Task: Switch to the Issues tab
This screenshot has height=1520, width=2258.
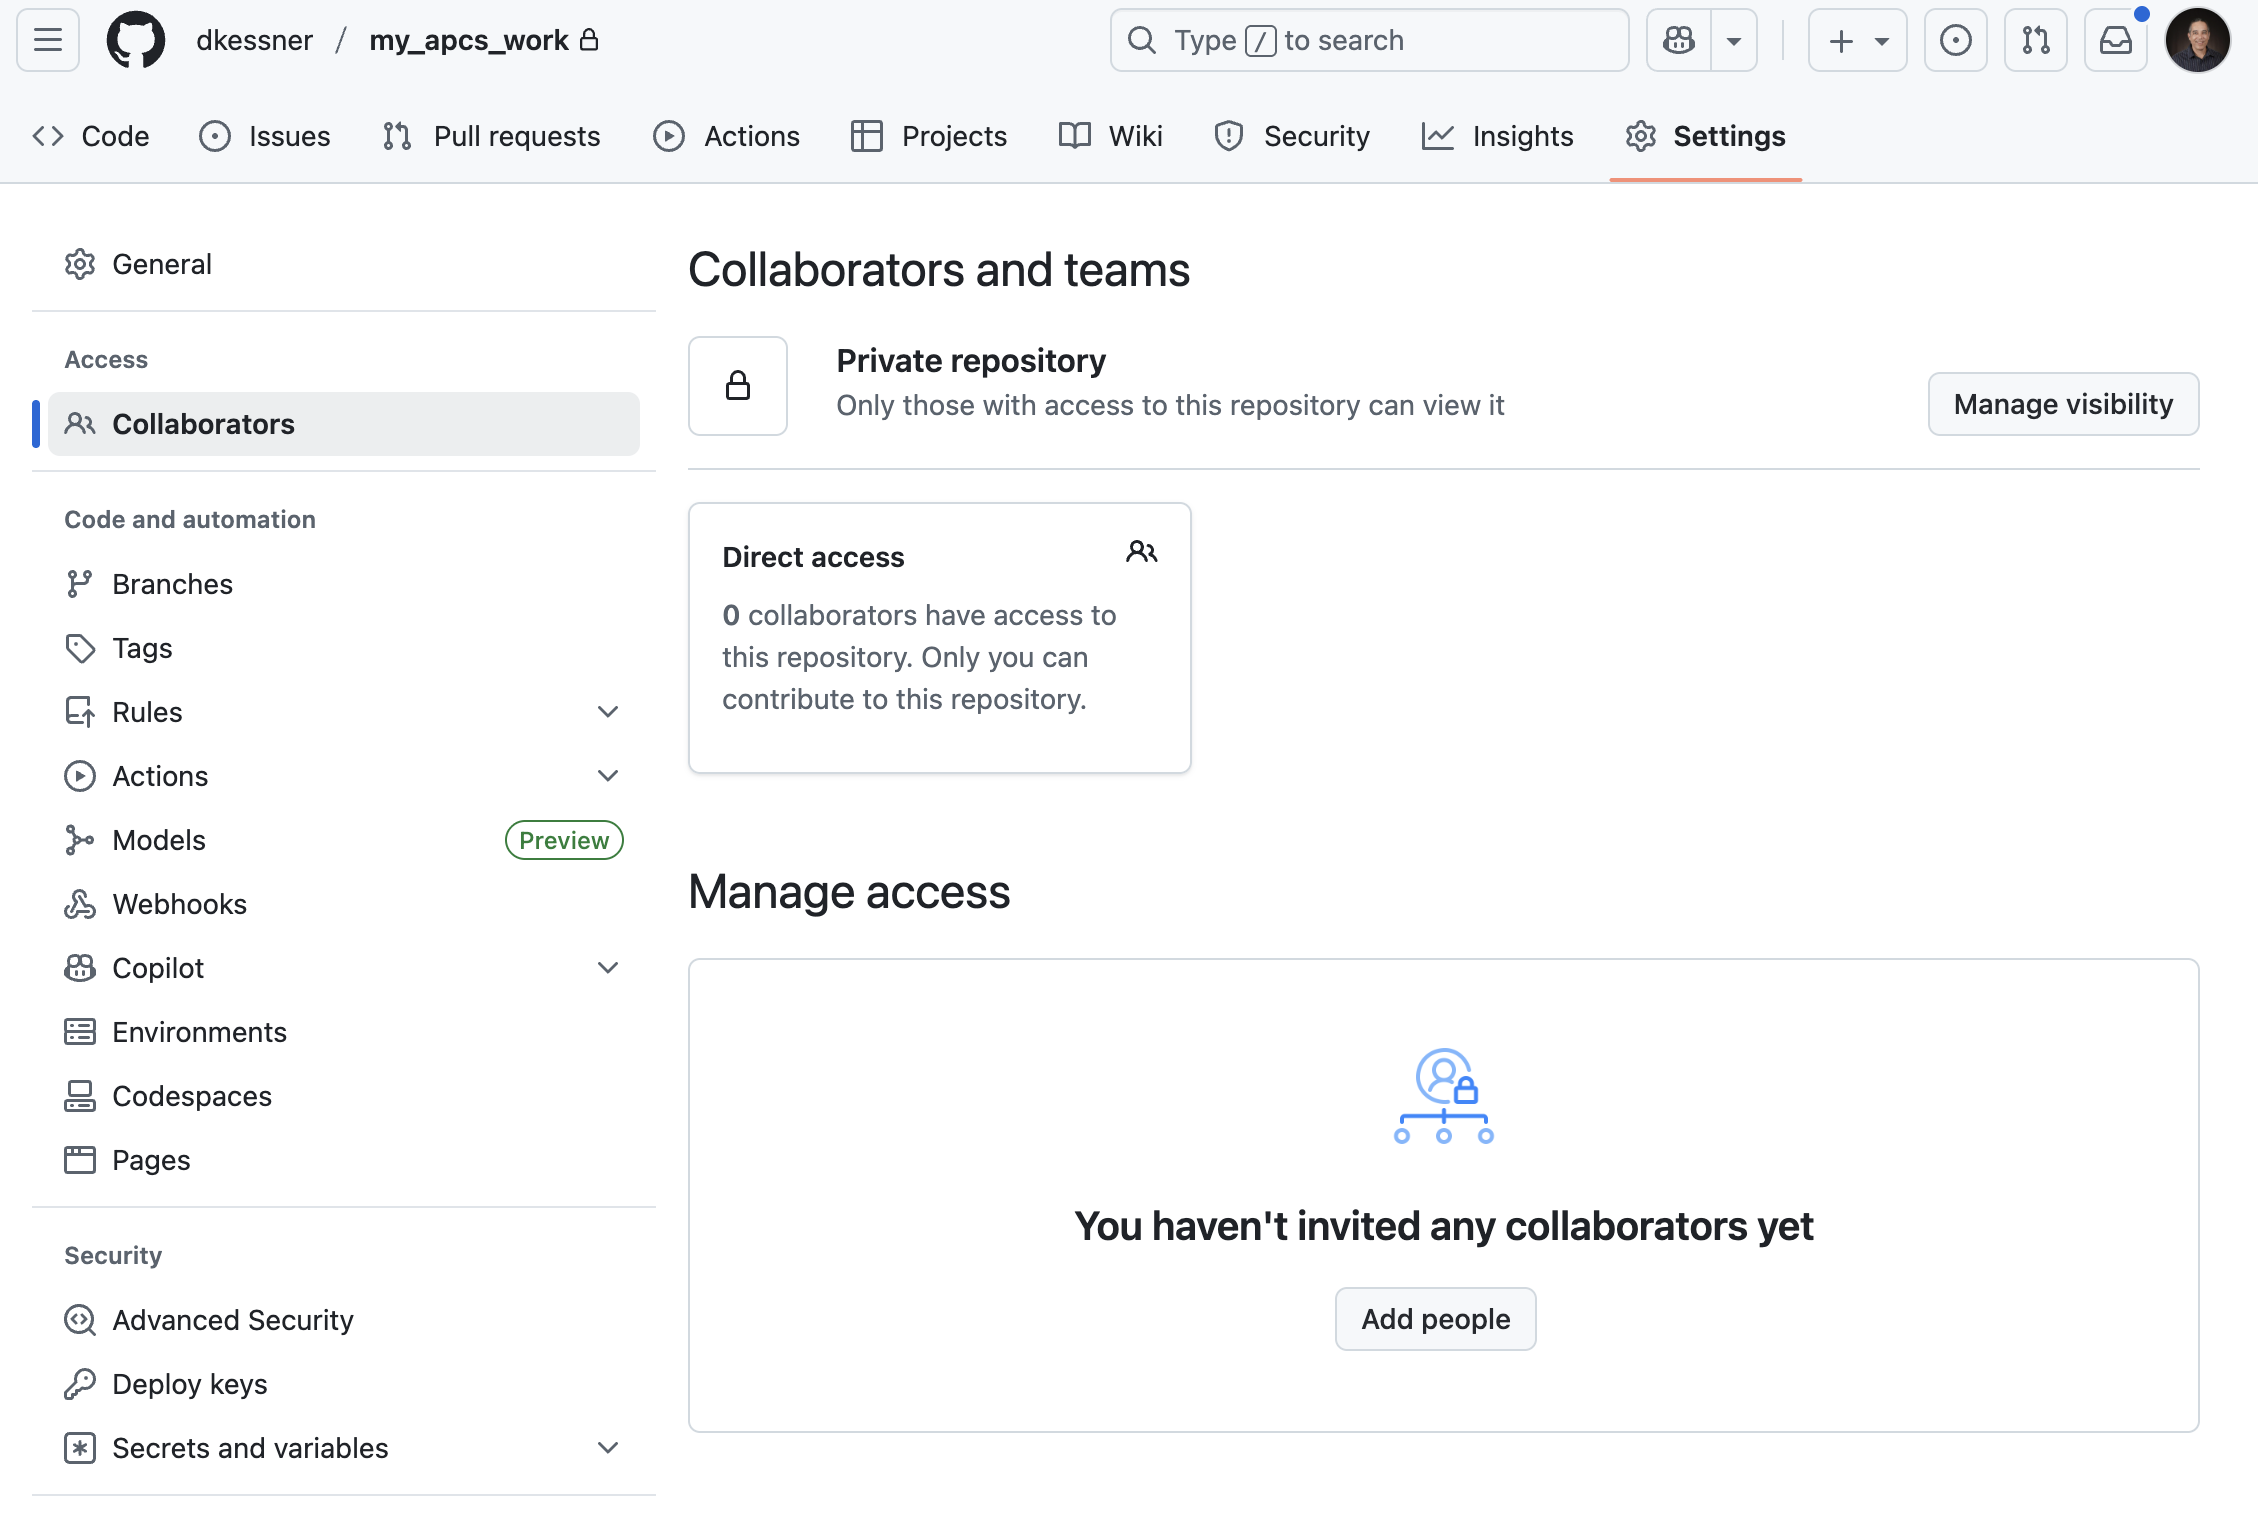Action: coord(265,136)
